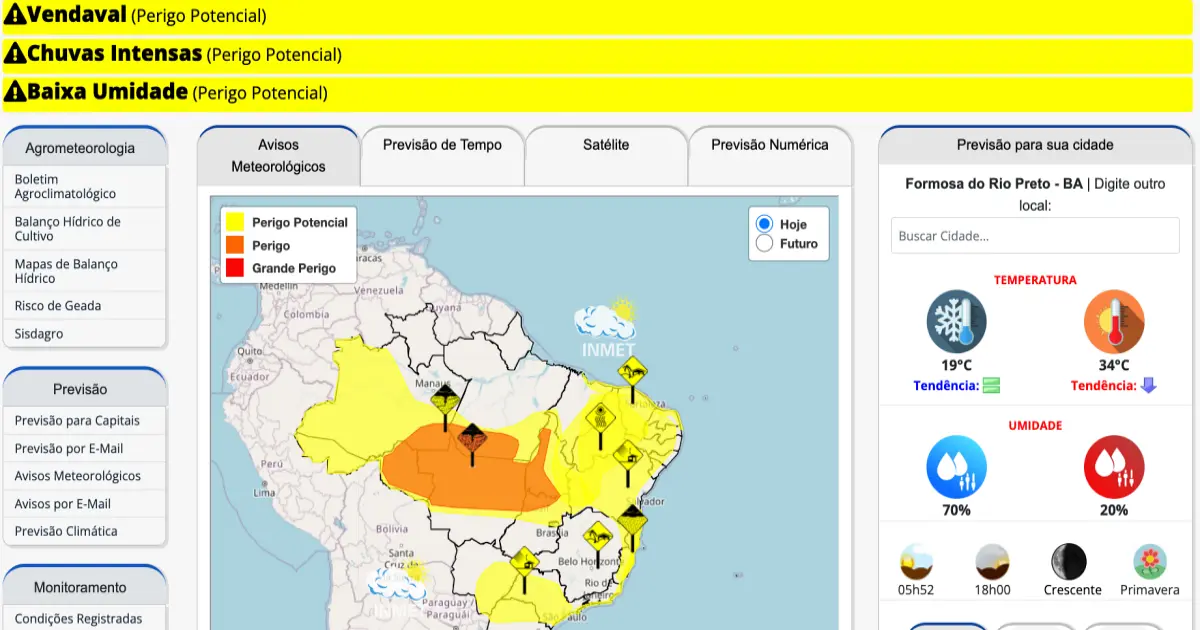Click the green steady trend icon

click(x=991, y=385)
